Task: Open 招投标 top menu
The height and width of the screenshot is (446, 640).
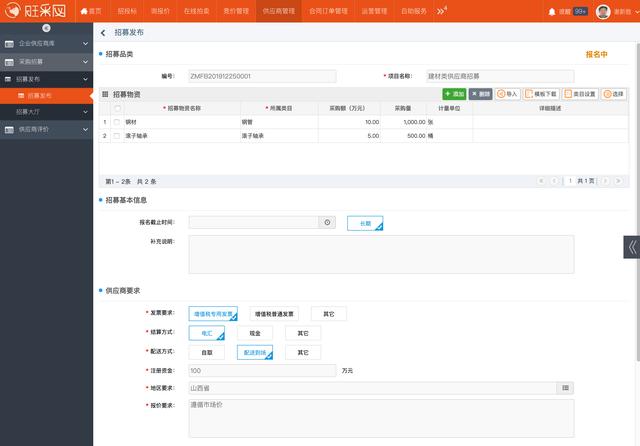Action: tap(127, 11)
